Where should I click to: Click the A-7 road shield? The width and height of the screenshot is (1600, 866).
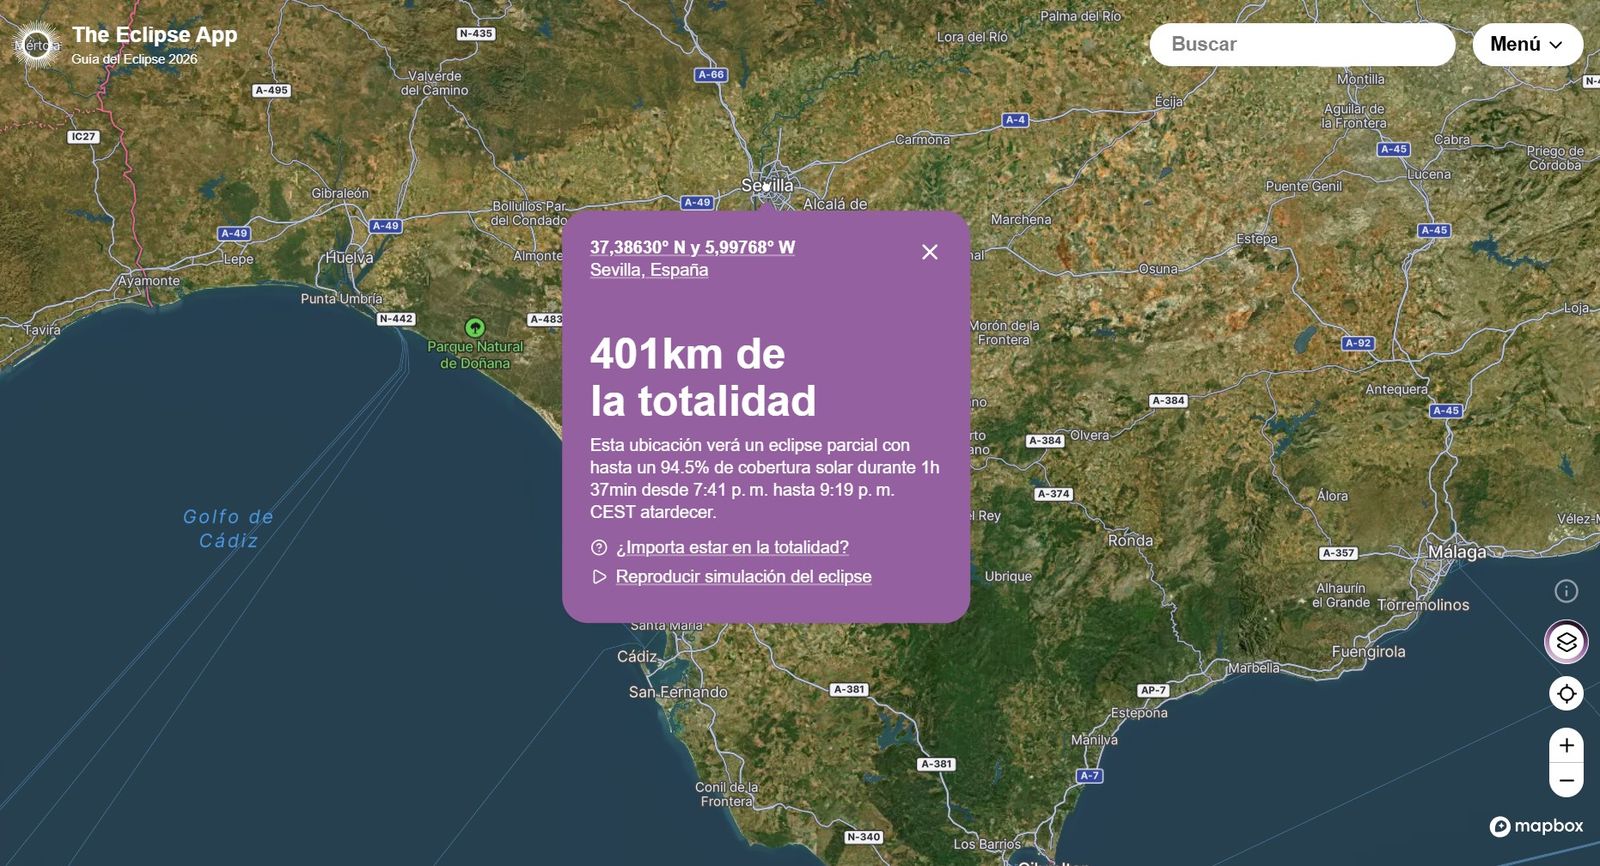coord(1089,776)
